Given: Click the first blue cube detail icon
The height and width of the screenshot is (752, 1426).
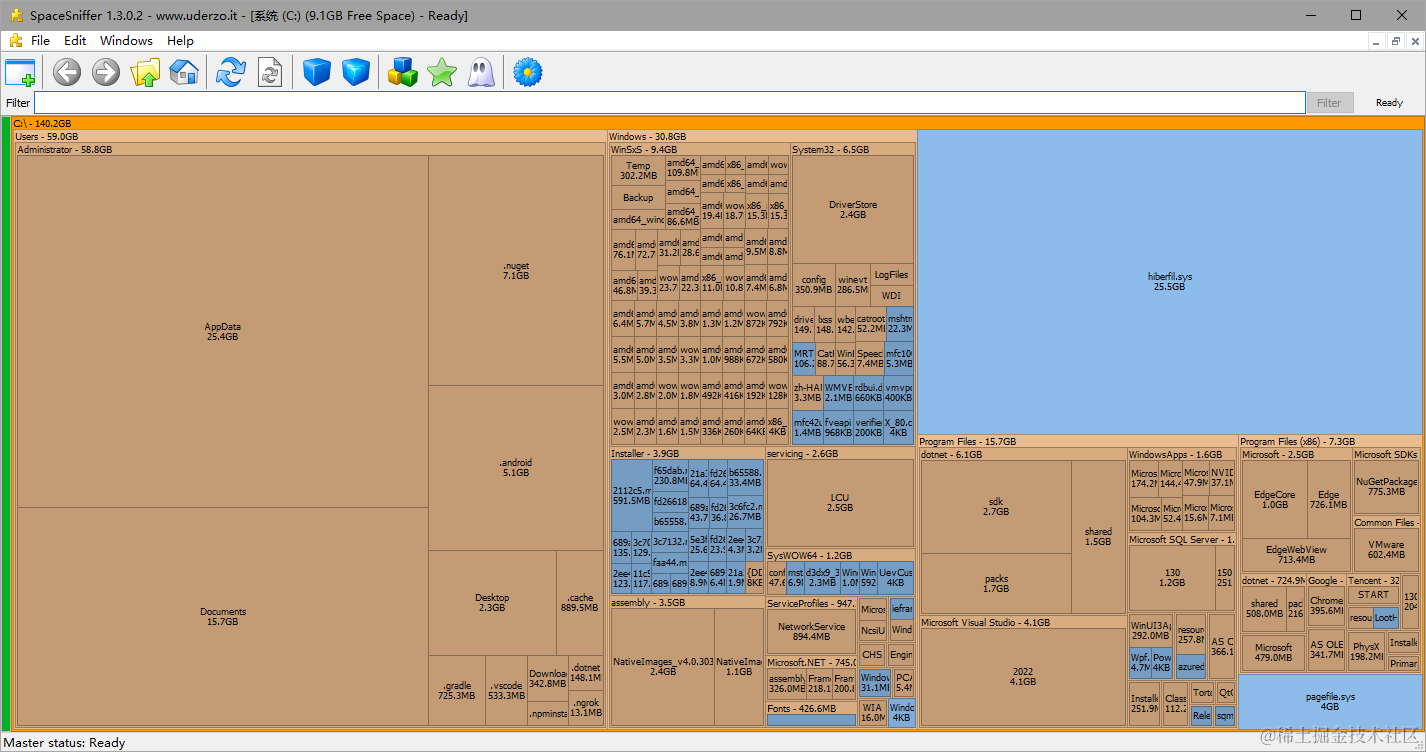Looking at the screenshot, I should tap(317, 72).
